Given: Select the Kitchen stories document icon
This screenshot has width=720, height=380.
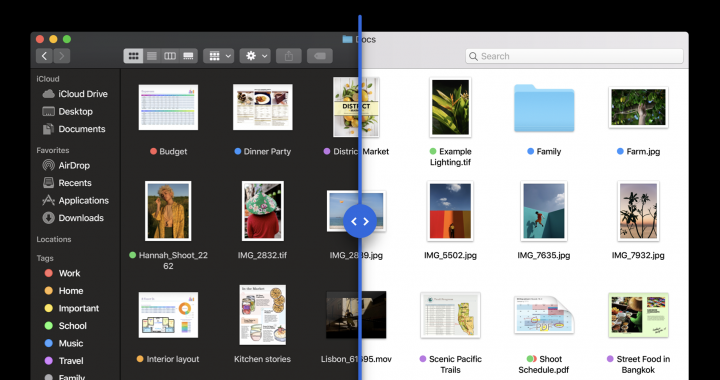Looking at the screenshot, I should [263, 315].
